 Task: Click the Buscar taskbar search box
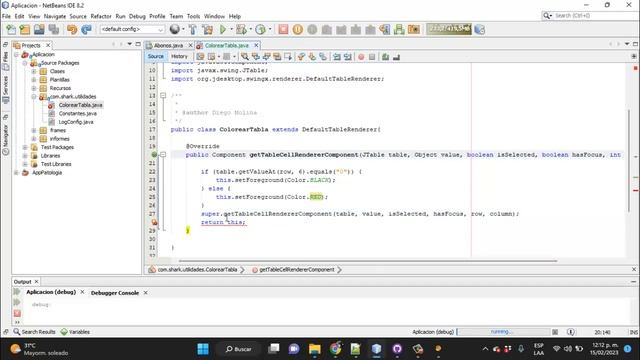pyautogui.click(x=239, y=349)
